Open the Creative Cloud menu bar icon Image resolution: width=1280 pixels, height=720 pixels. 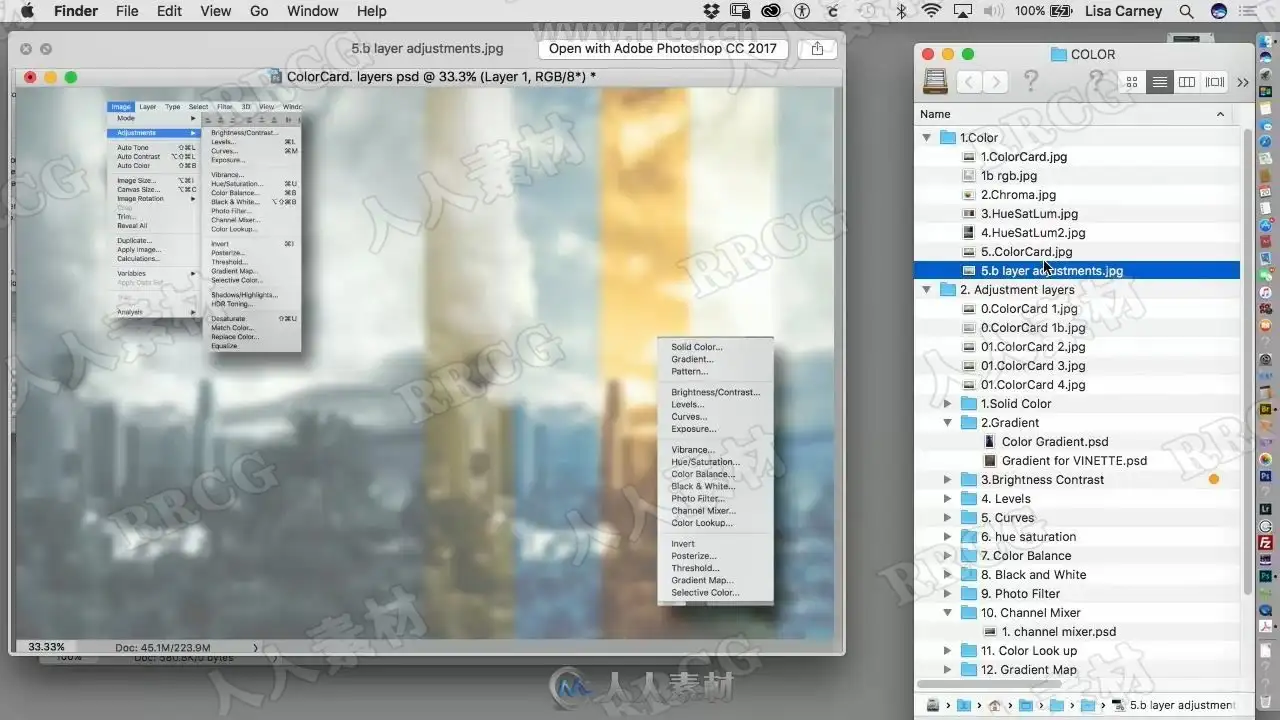pos(771,11)
